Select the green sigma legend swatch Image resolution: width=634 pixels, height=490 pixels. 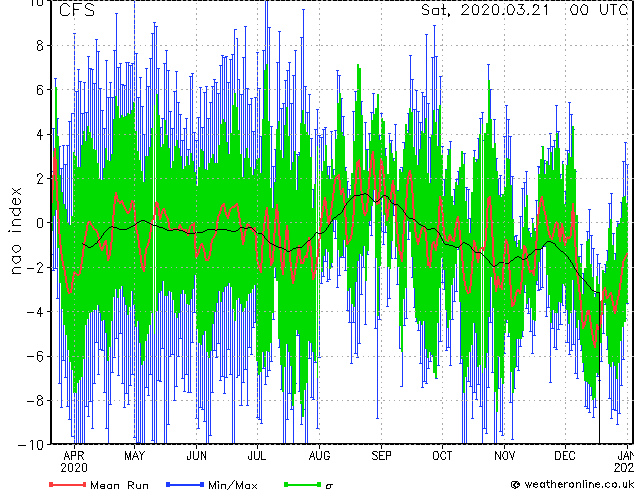[303, 484]
